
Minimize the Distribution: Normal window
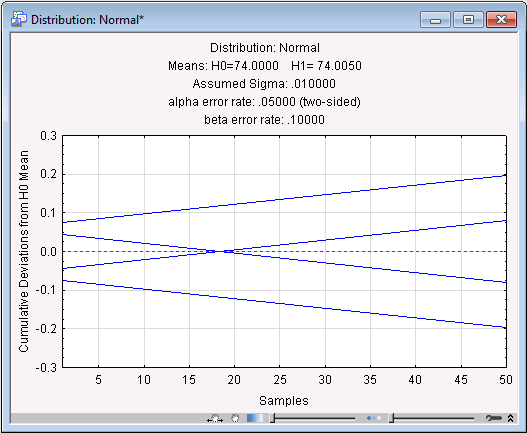coord(435,19)
